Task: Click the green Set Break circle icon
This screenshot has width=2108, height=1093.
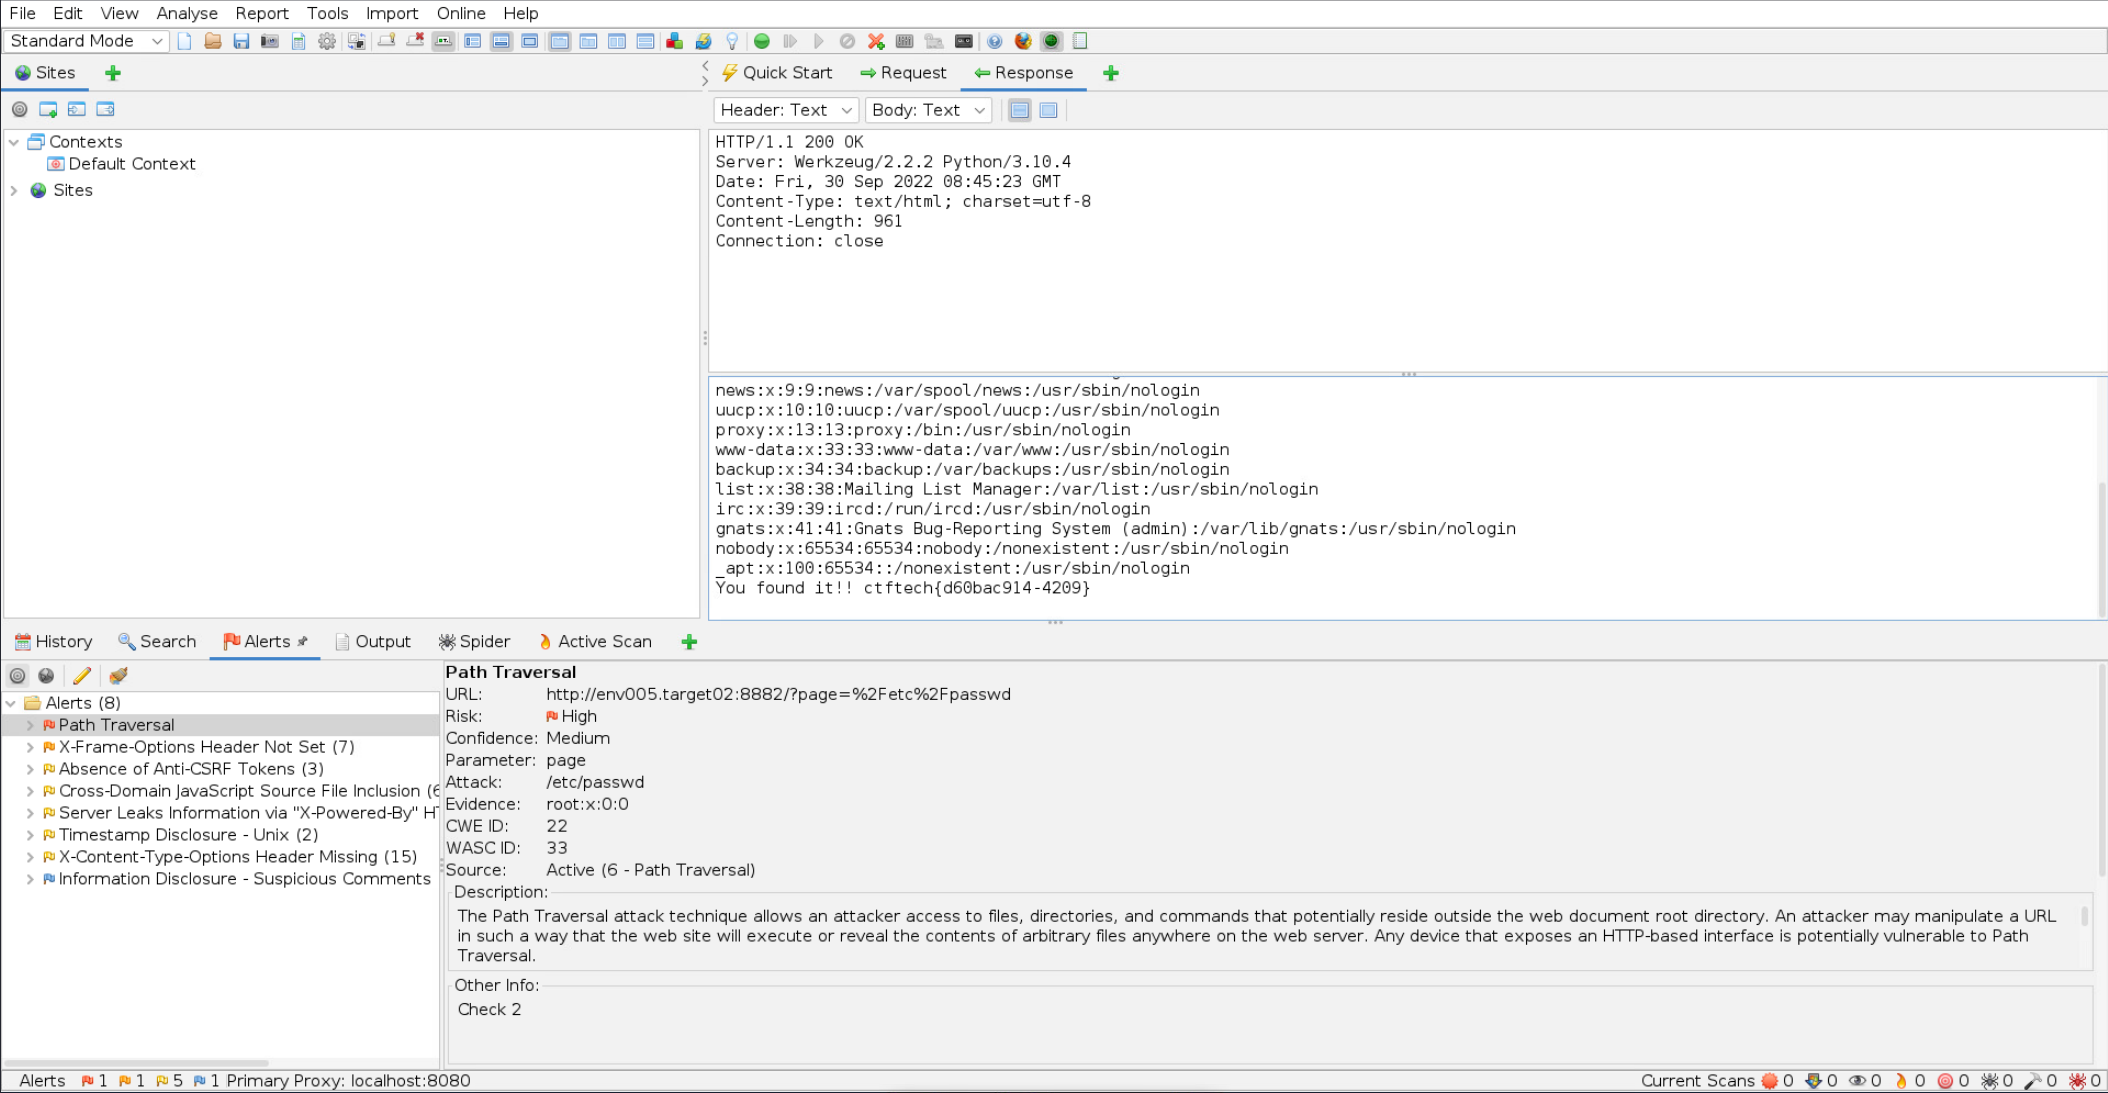Action: point(762,41)
